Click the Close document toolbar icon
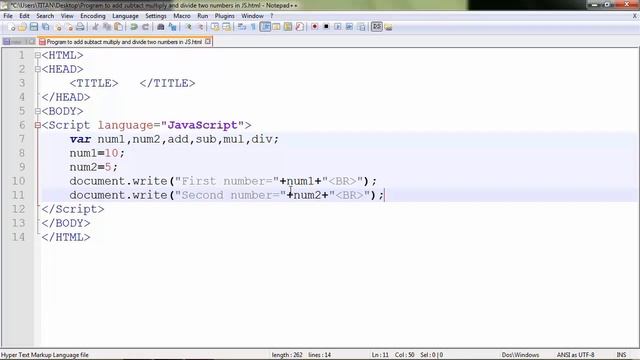640x360 pixels. point(58,27)
